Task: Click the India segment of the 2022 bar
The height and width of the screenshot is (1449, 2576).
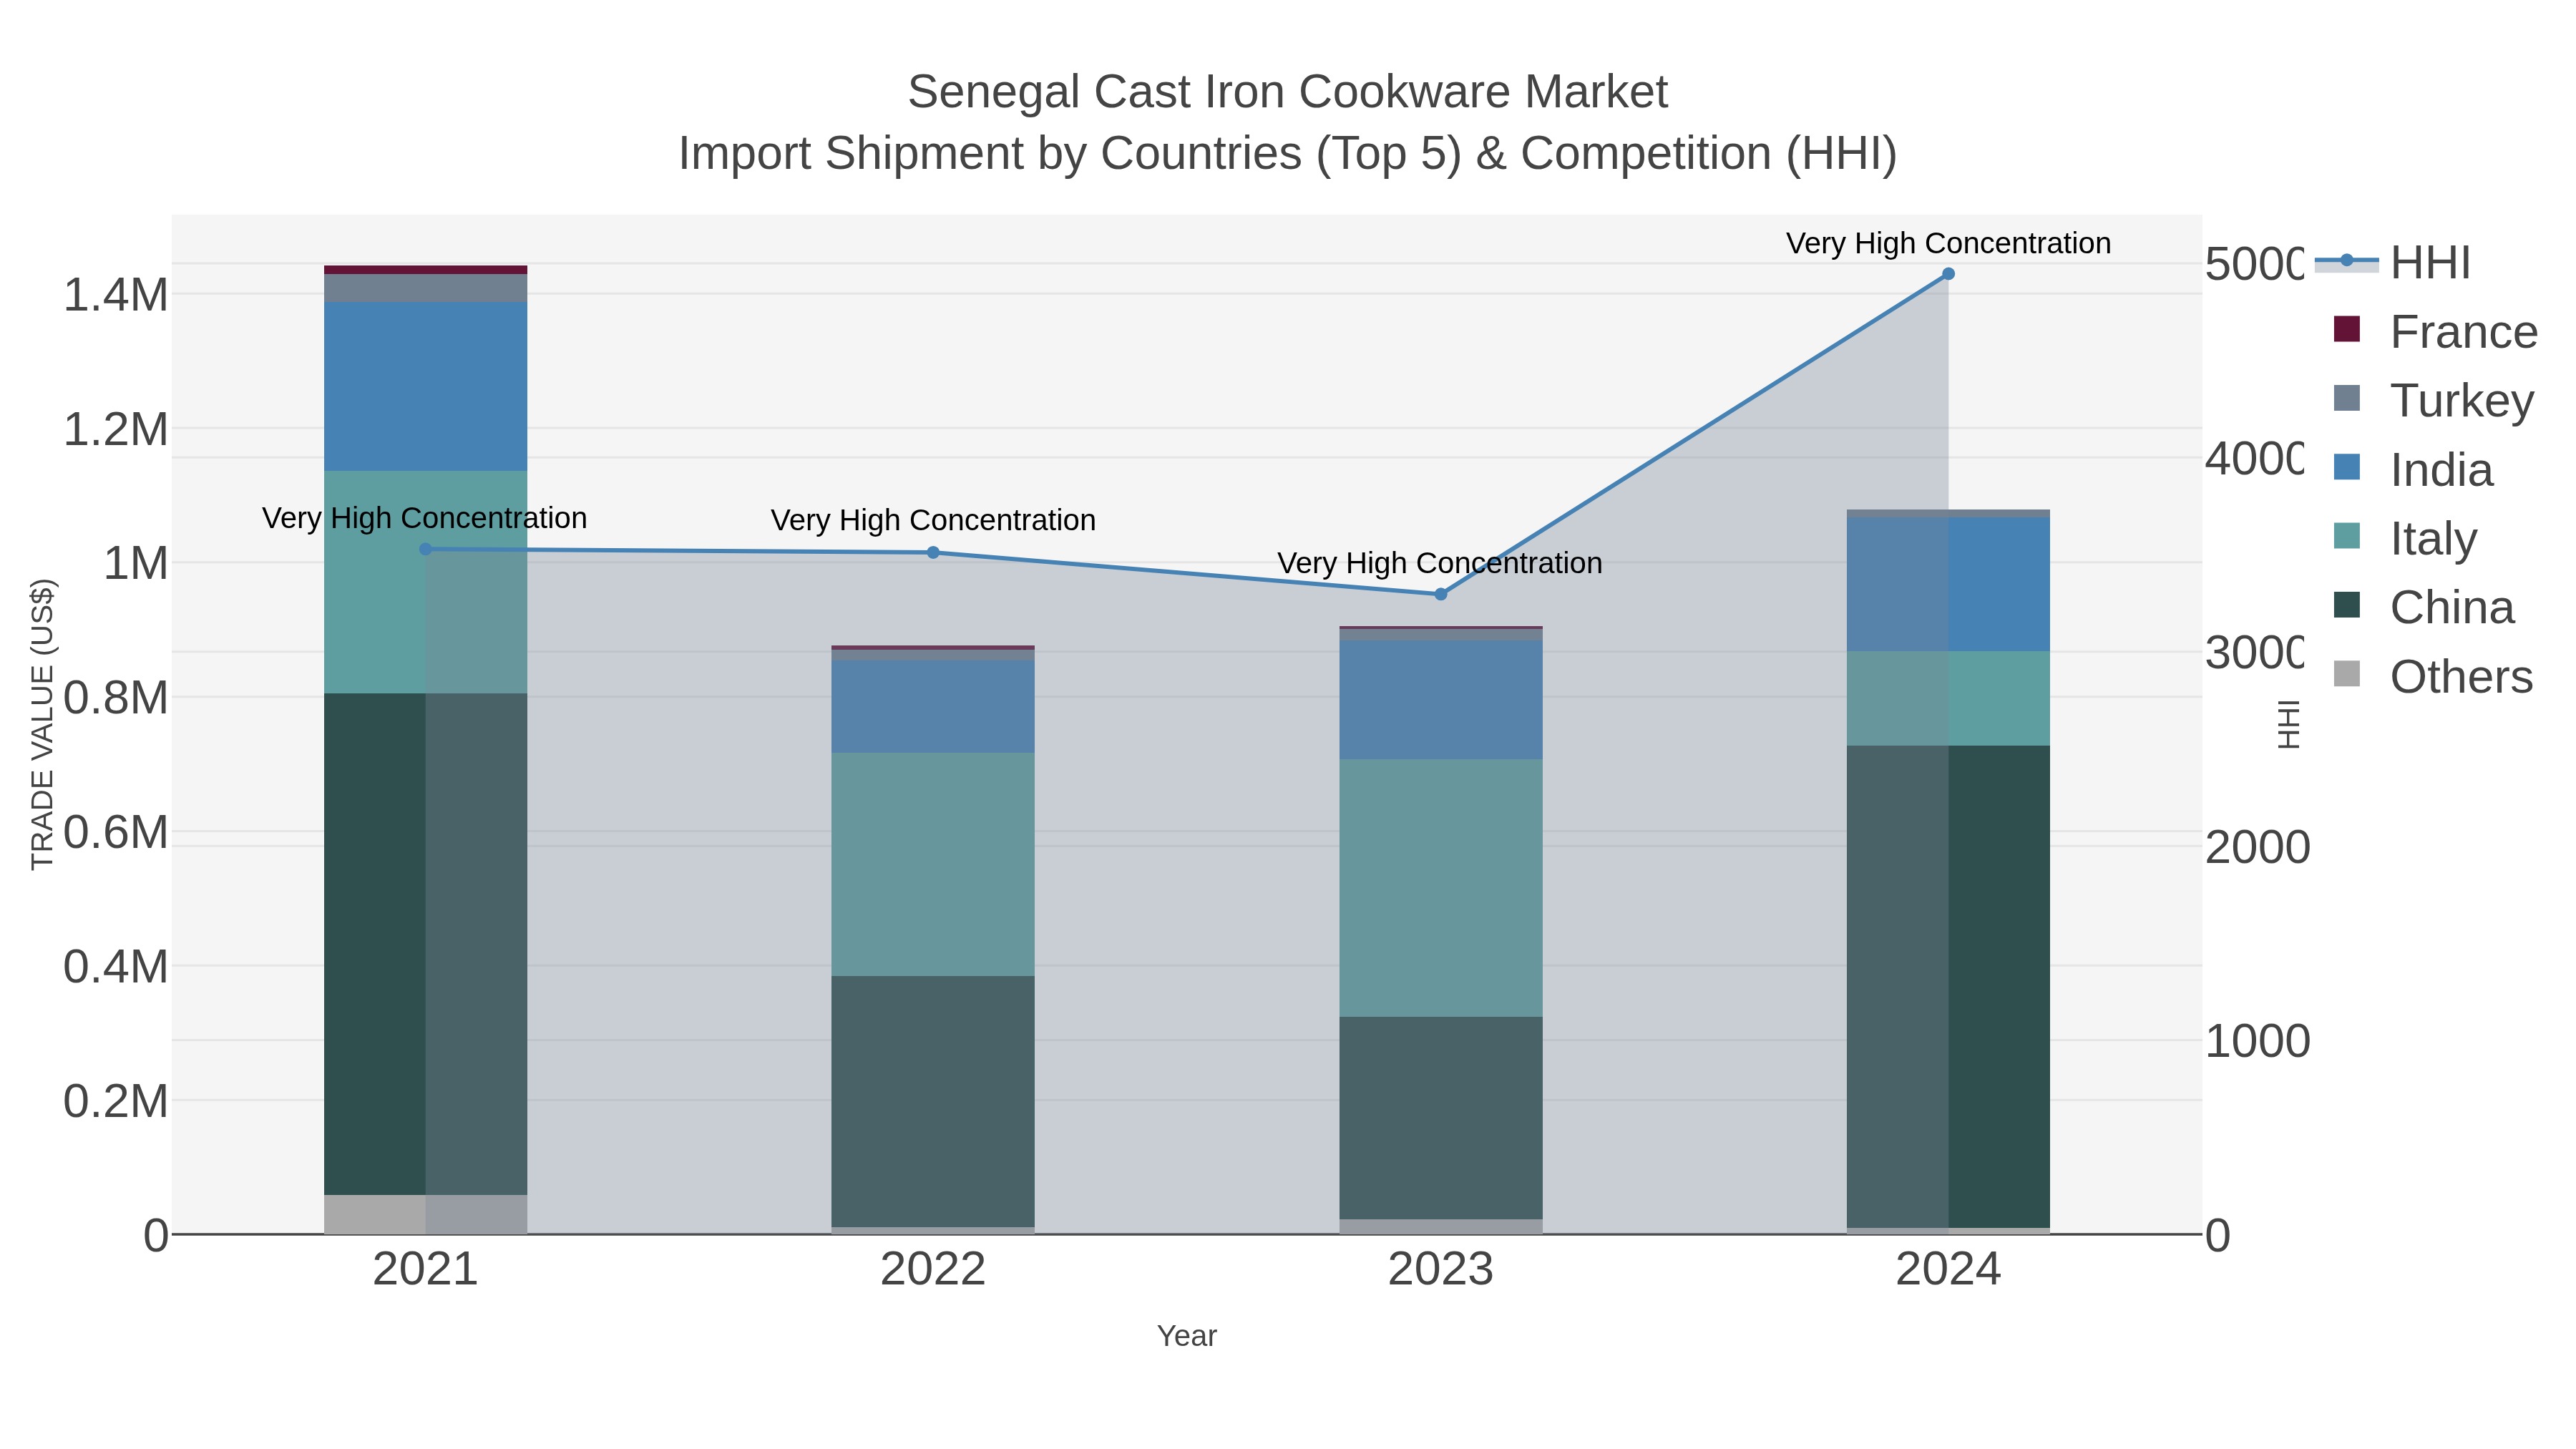Action: 933,706
